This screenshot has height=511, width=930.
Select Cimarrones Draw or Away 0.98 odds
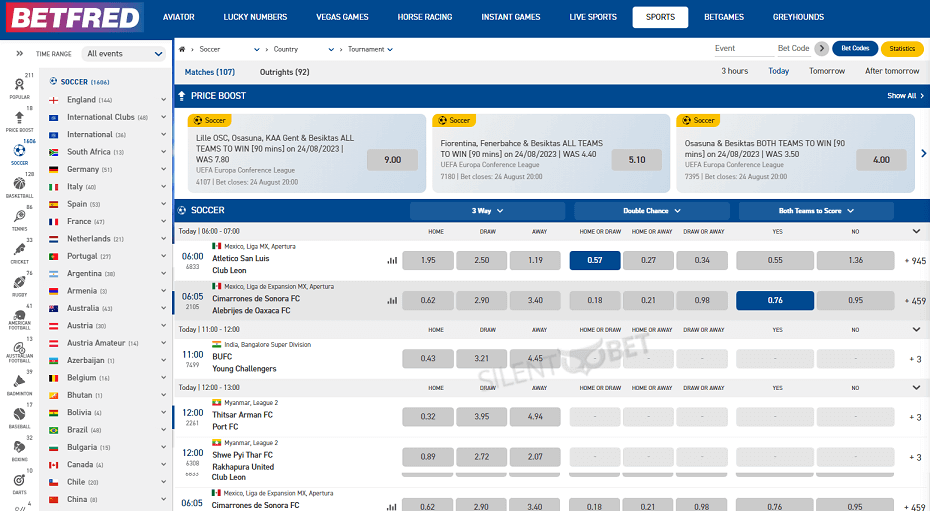tap(702, 301)
